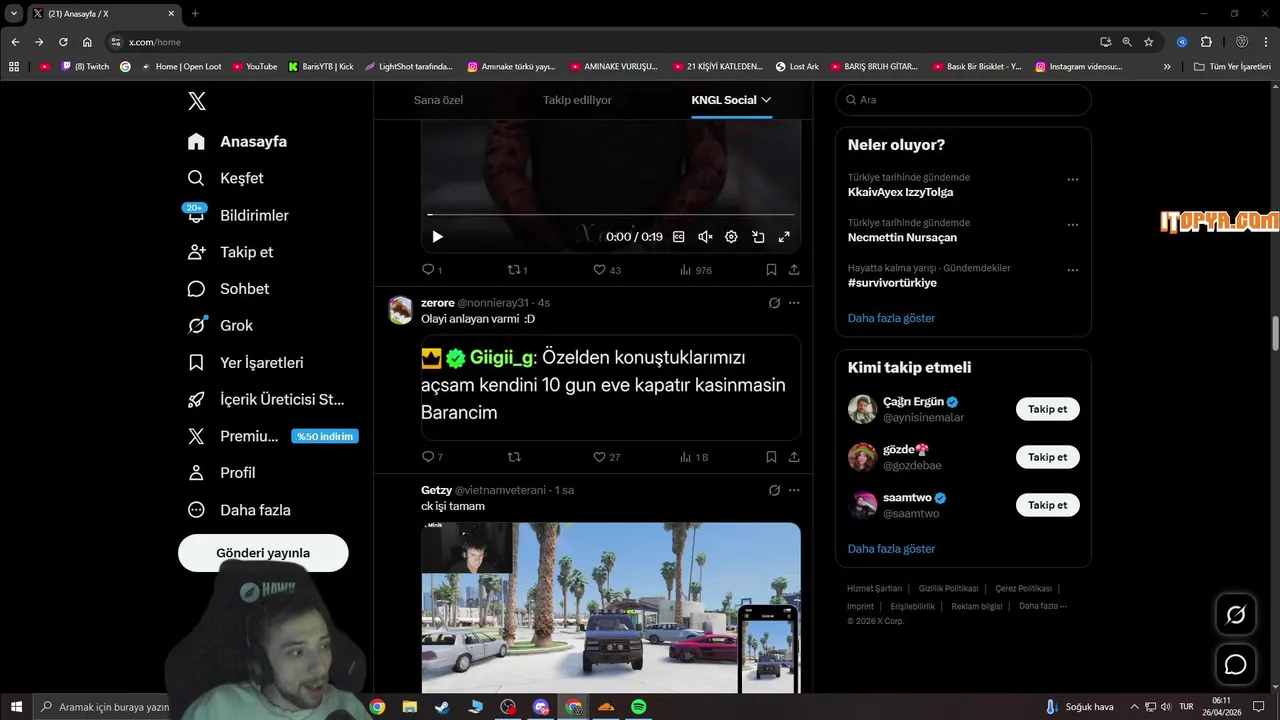View analytics showing 976 views
1280x720 pixels.
(695, 270)
